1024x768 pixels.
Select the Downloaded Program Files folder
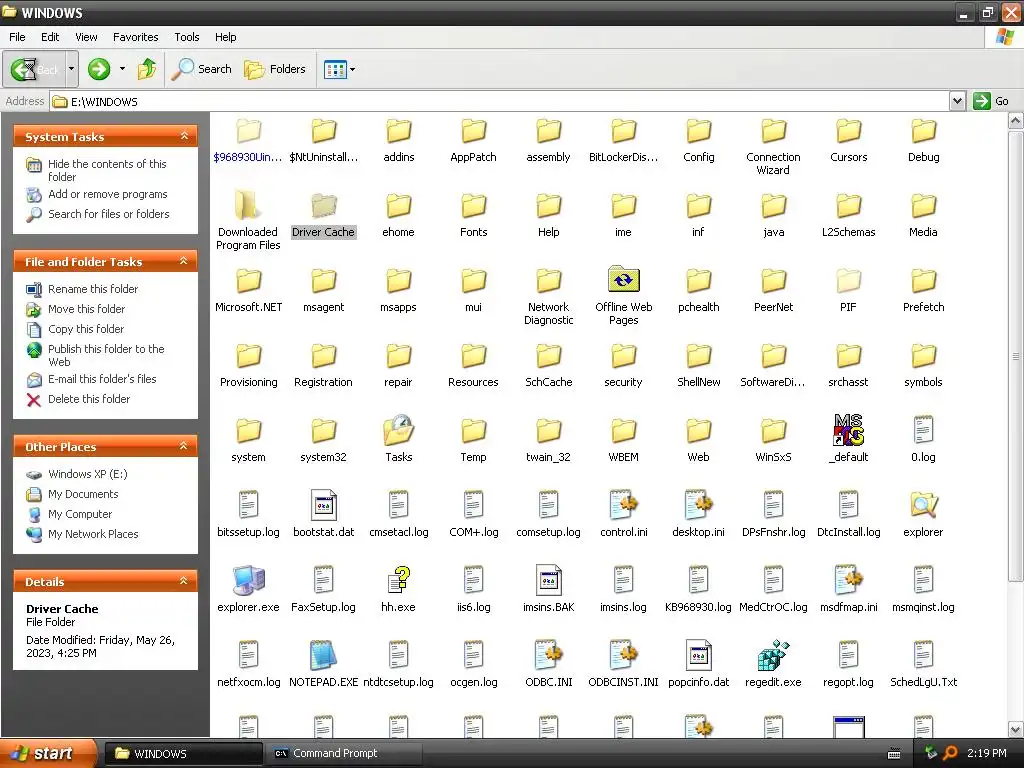point(248,205)
